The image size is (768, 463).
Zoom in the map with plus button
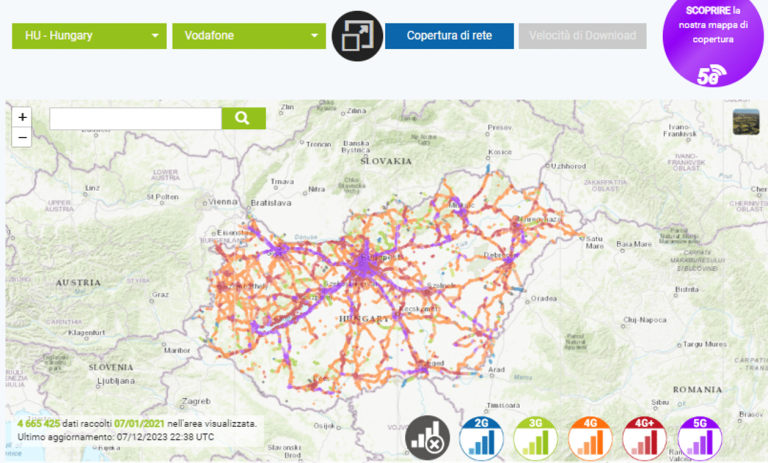(22, 117)
